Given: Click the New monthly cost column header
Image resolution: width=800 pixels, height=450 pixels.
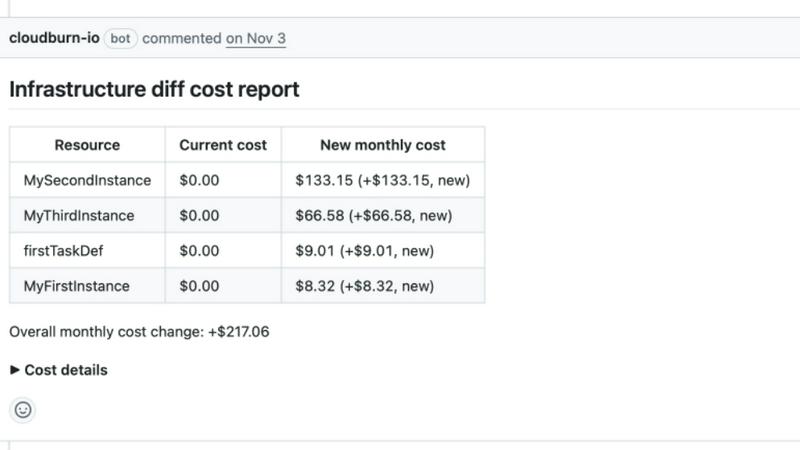Looking at the screenshot, I should [383, 145].
